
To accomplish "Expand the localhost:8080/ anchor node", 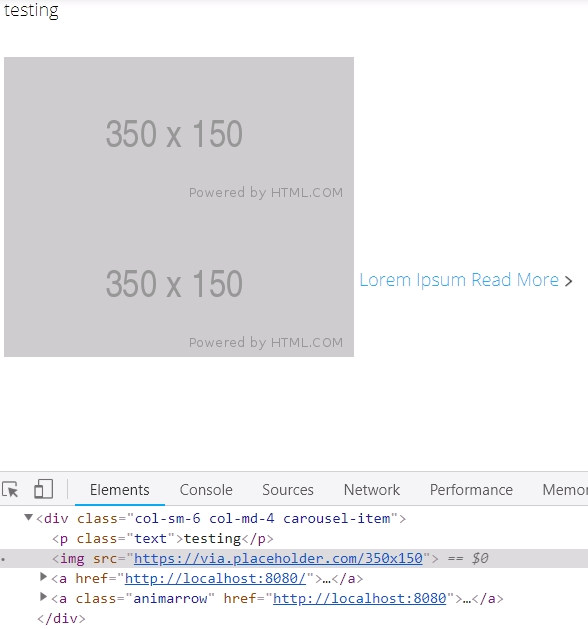I will point(43,577).
